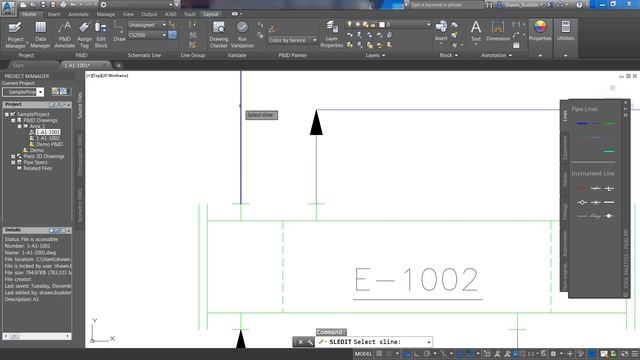Toggle polar tracking in status bar
640x360 pixels.
point(427,353)
